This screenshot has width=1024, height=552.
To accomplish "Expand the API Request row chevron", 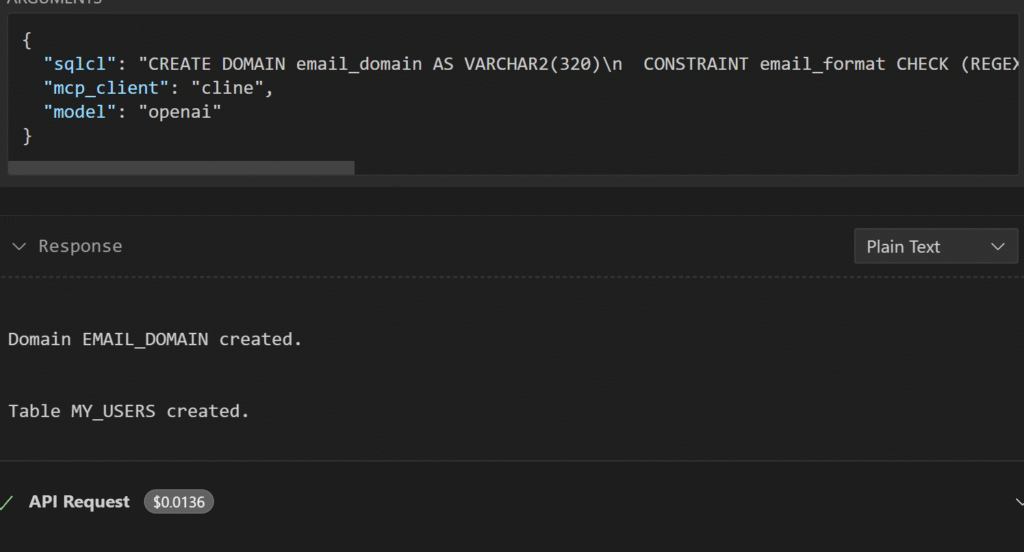I will (1018, 502).
